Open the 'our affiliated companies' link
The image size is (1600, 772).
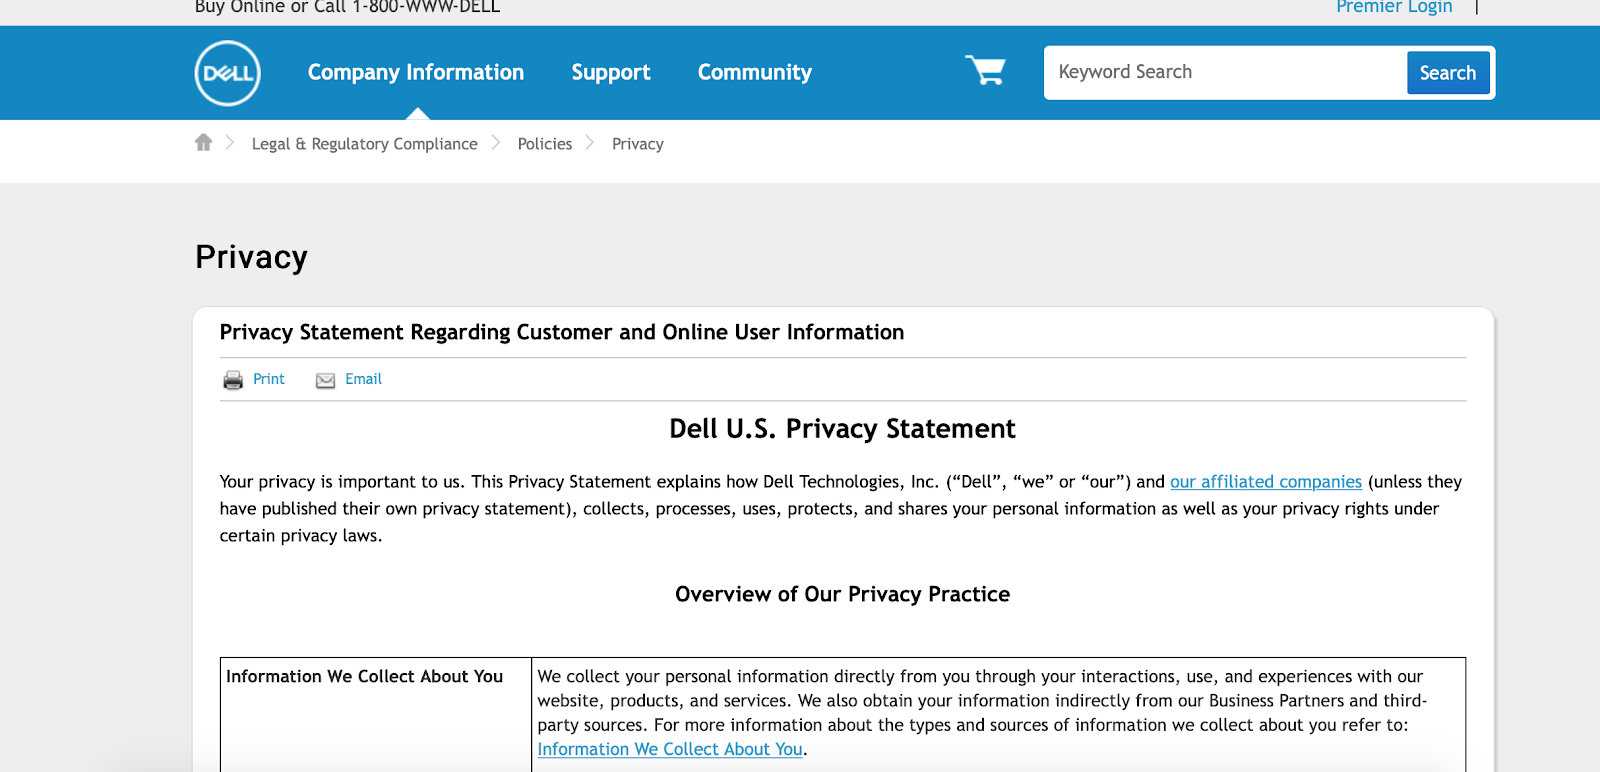coord(1266,482)
